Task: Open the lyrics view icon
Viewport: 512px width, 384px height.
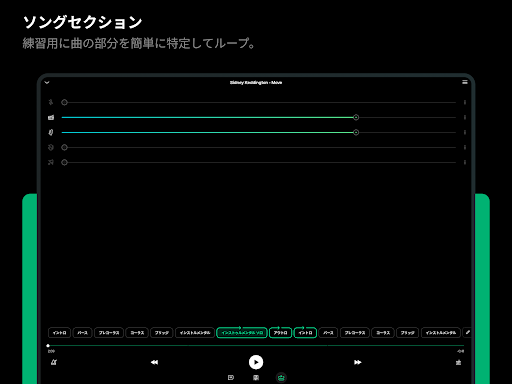Action: 231,378
